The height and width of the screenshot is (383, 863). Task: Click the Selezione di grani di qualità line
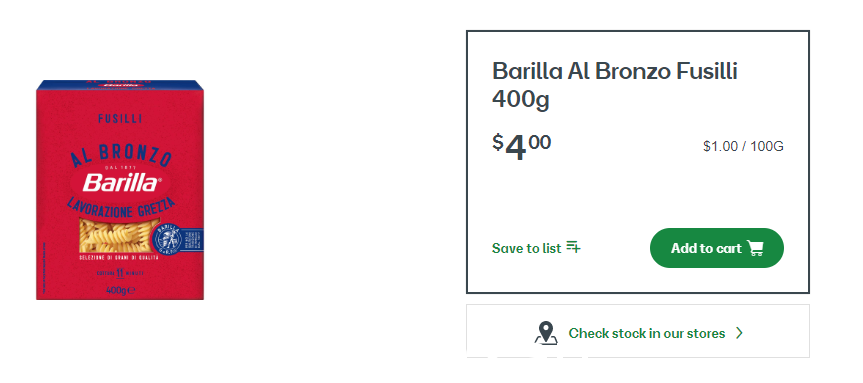tap(119, 258)
